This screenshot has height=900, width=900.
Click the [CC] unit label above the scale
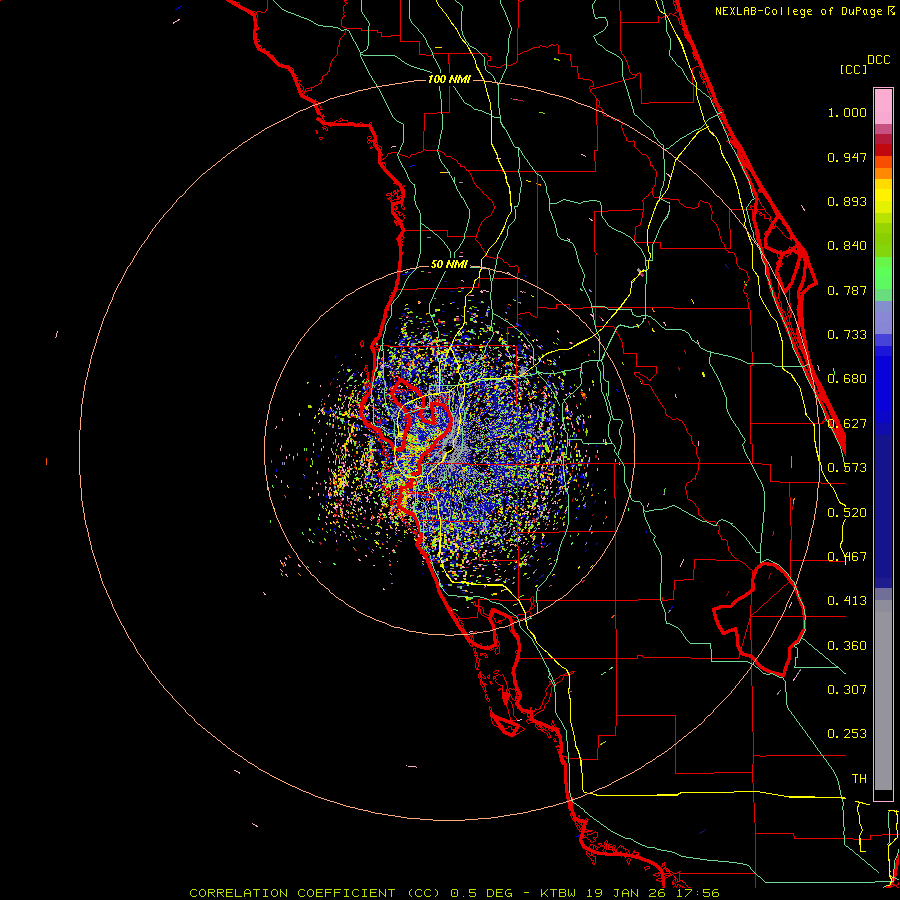(853, 69)
